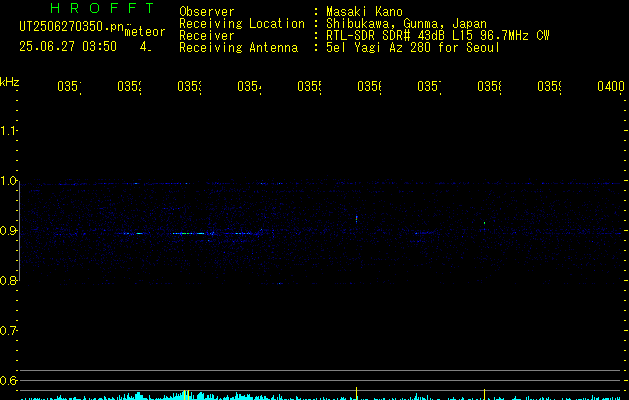The width and height of the screenshot is (629, 400).
Task: Click the "Receiver" field label
Action: pyautogui.click(x=207, y=36)
